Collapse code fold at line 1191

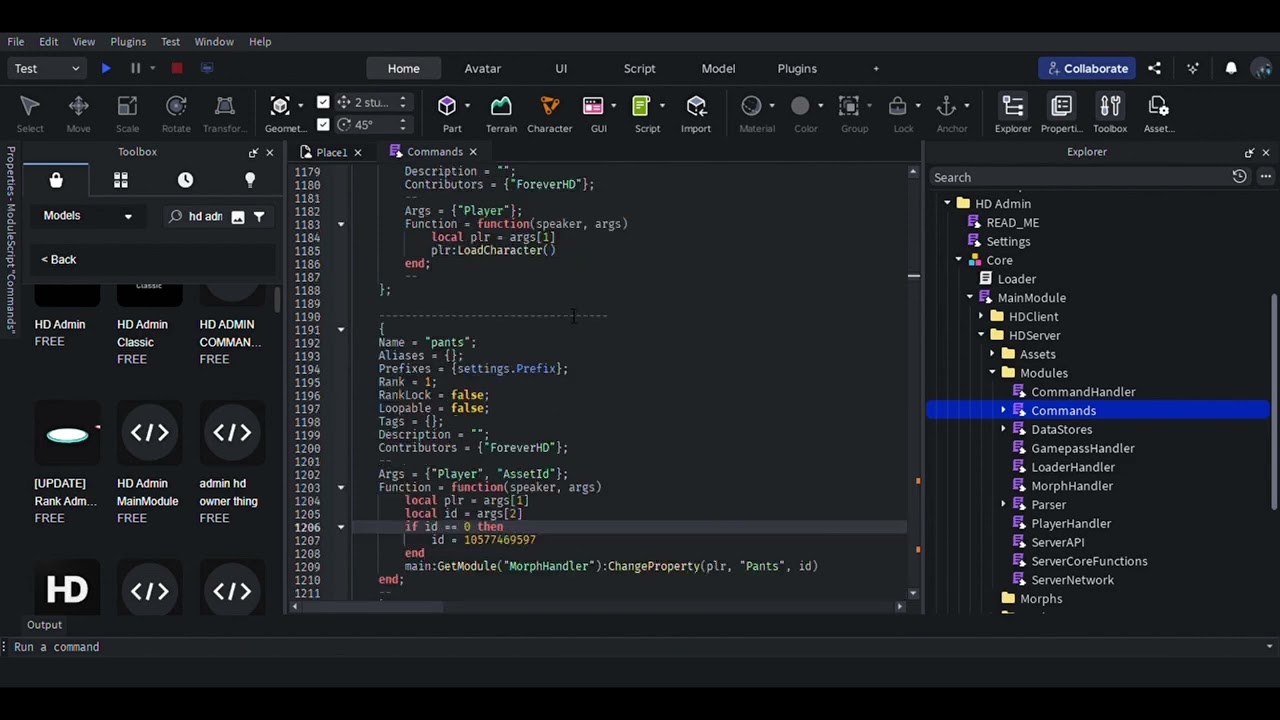point(340,329)
